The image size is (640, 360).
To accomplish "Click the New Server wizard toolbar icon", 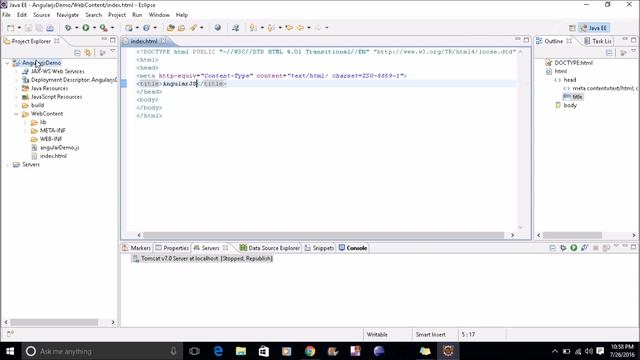I will 129,28.
